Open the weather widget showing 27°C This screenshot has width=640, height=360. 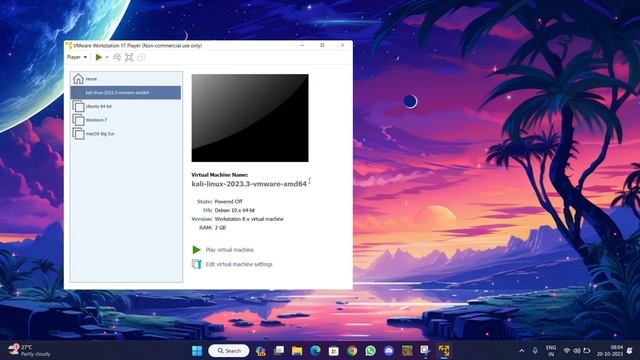pos(29,351)
